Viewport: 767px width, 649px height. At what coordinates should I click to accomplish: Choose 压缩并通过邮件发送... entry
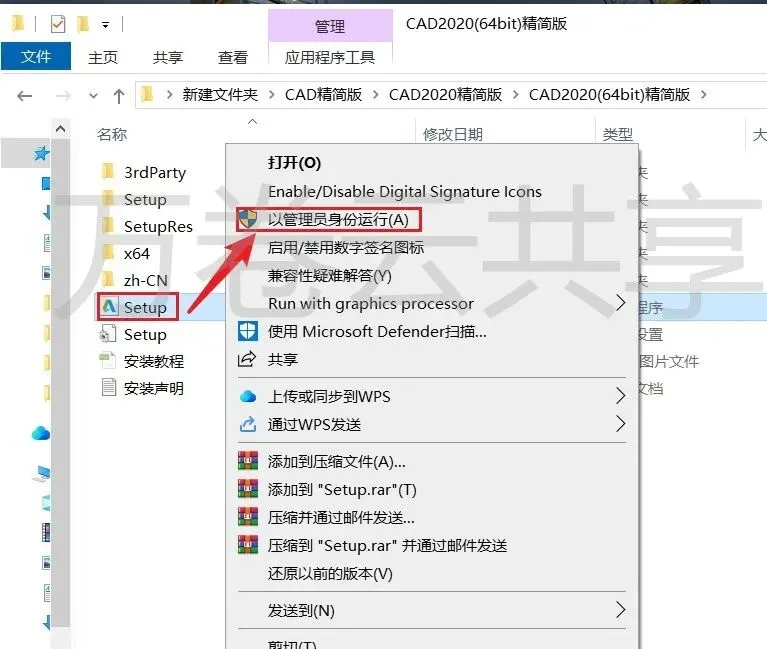point(341,517)
